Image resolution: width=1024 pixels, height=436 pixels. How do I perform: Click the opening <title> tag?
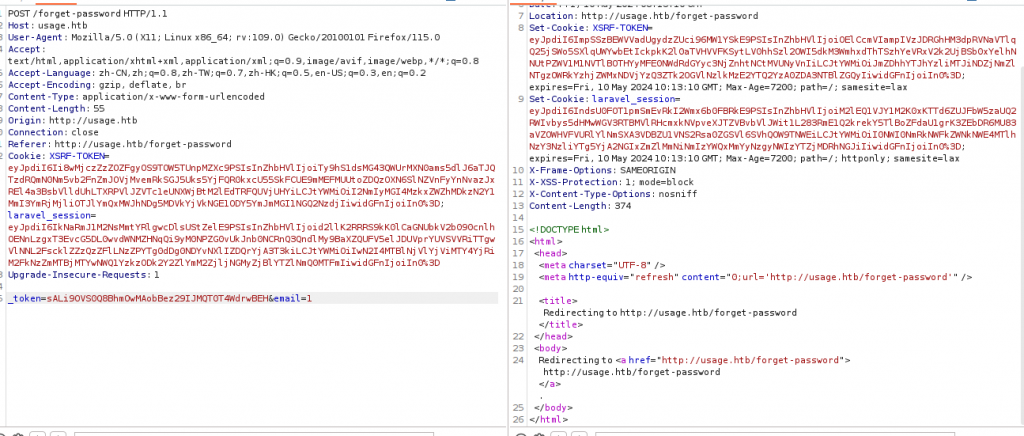(x=557, y=301)
